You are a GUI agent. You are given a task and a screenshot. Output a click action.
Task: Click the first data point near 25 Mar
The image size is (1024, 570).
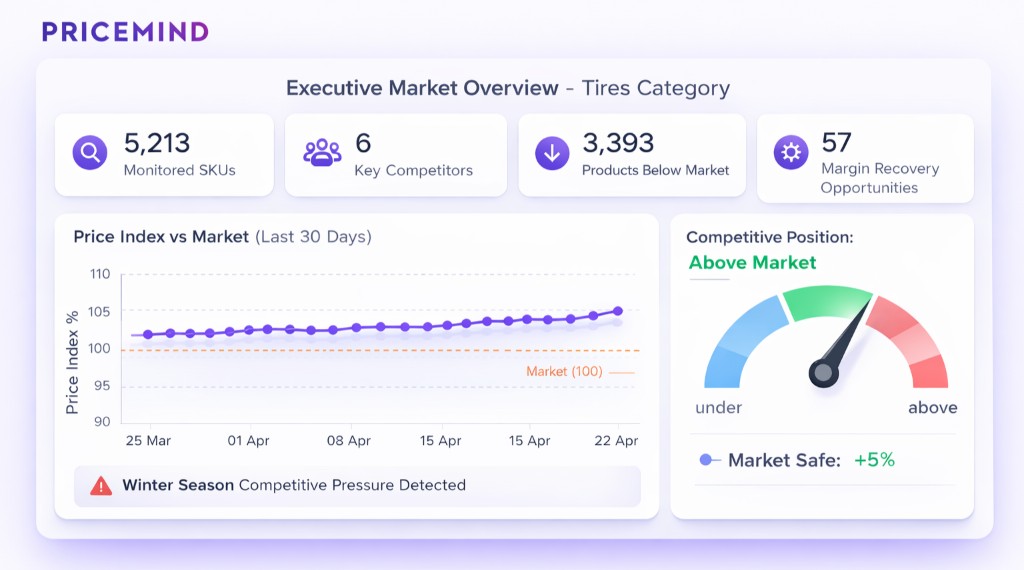(x=148, y=335)
